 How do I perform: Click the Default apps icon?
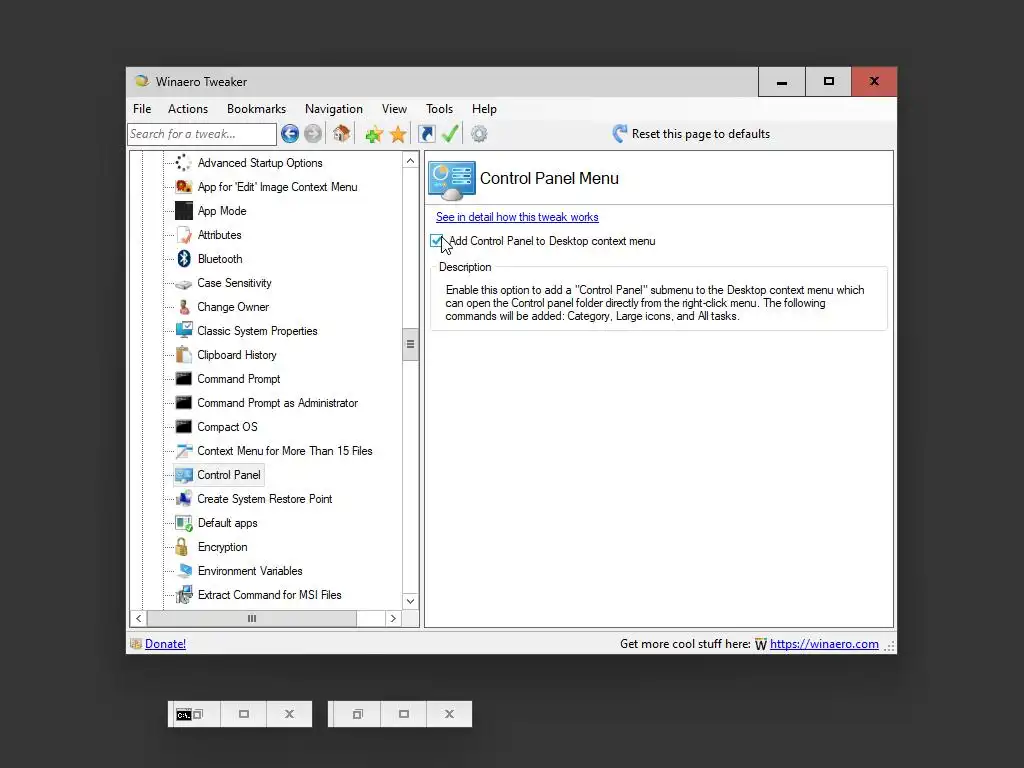[x=184, y=523]
